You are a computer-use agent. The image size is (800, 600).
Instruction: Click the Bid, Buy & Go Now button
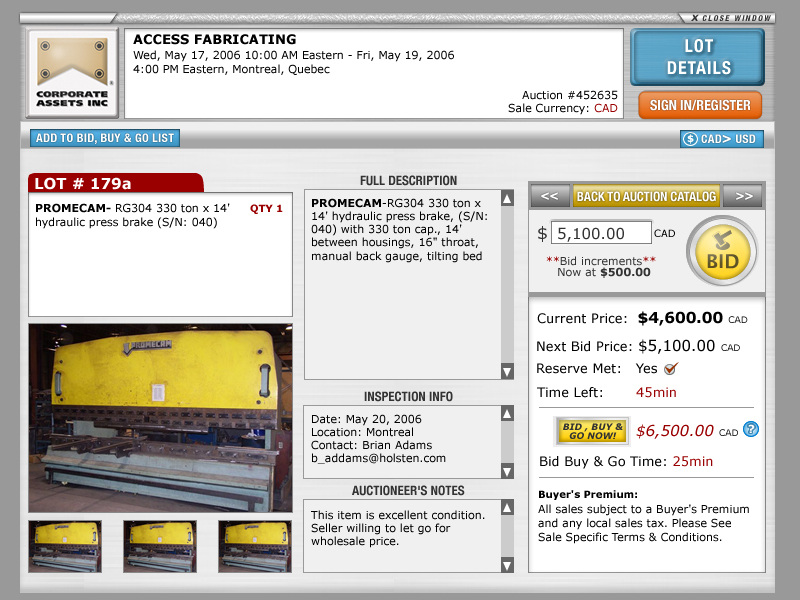(x=592, y=431)
